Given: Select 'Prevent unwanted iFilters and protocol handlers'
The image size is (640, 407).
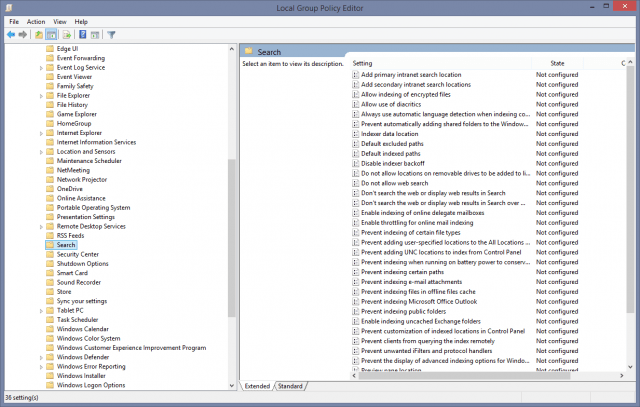Looking at the screenshot, I should [427, 351].
